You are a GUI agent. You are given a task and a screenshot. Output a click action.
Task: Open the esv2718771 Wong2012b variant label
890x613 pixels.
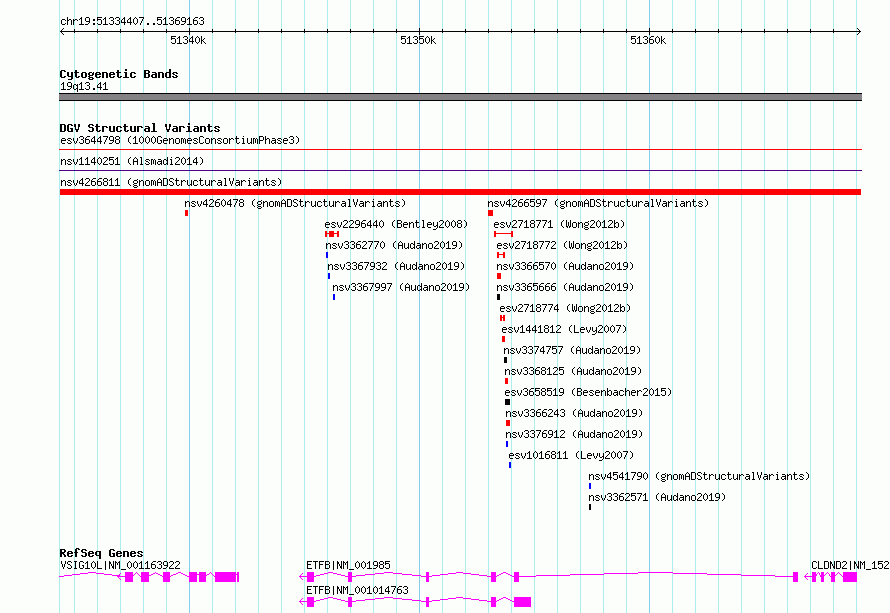click(x=559, y=224)
